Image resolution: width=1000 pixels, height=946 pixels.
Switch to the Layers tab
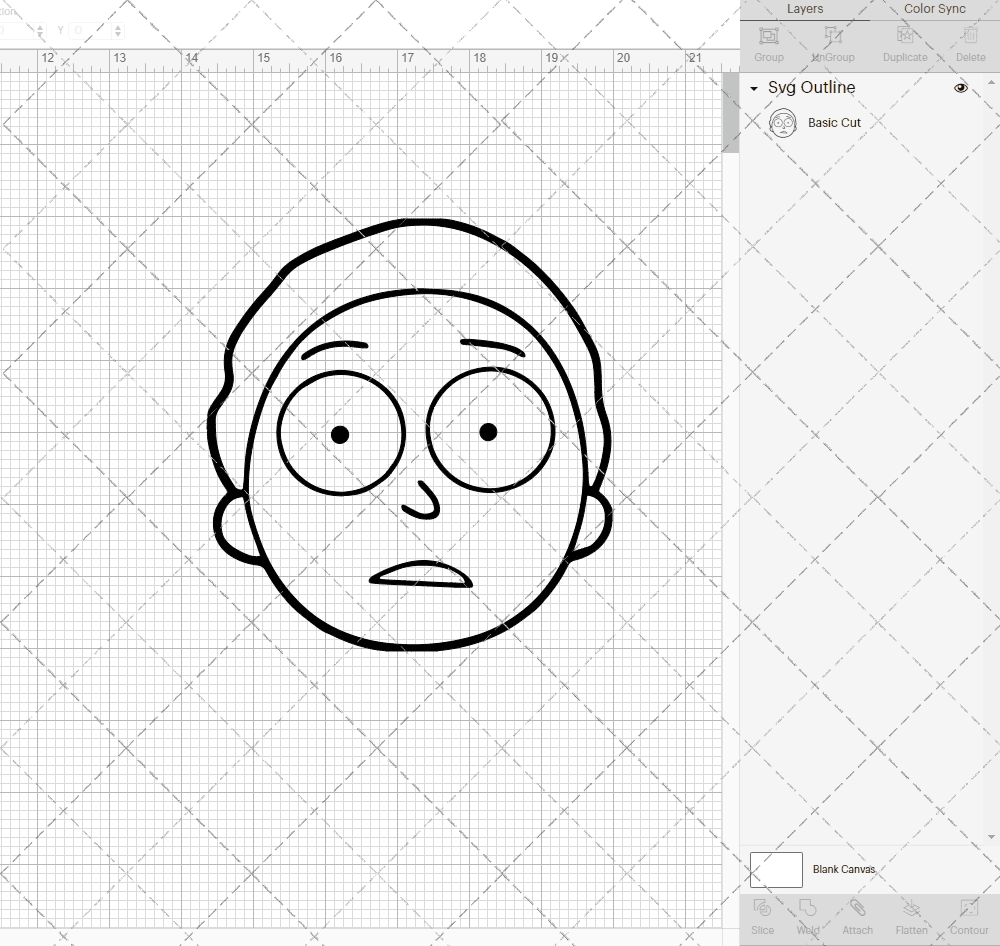coord(804,9)
